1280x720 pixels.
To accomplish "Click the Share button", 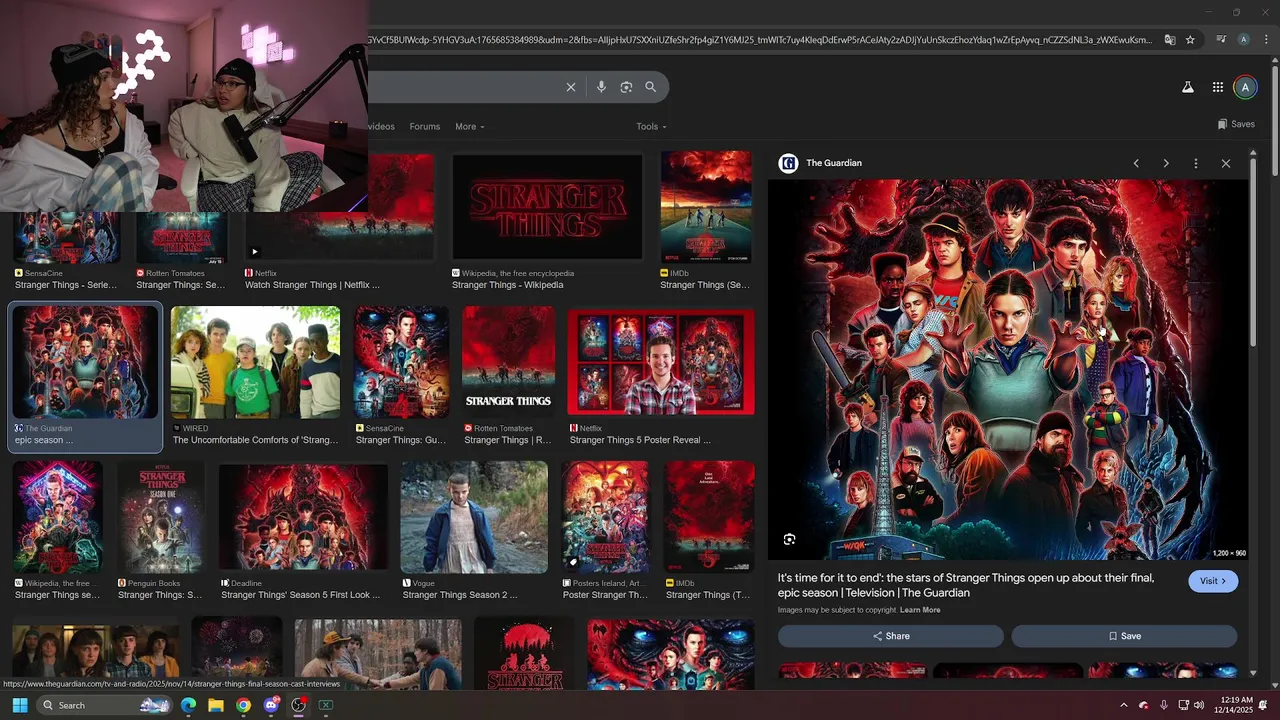I will pos(891,636).
